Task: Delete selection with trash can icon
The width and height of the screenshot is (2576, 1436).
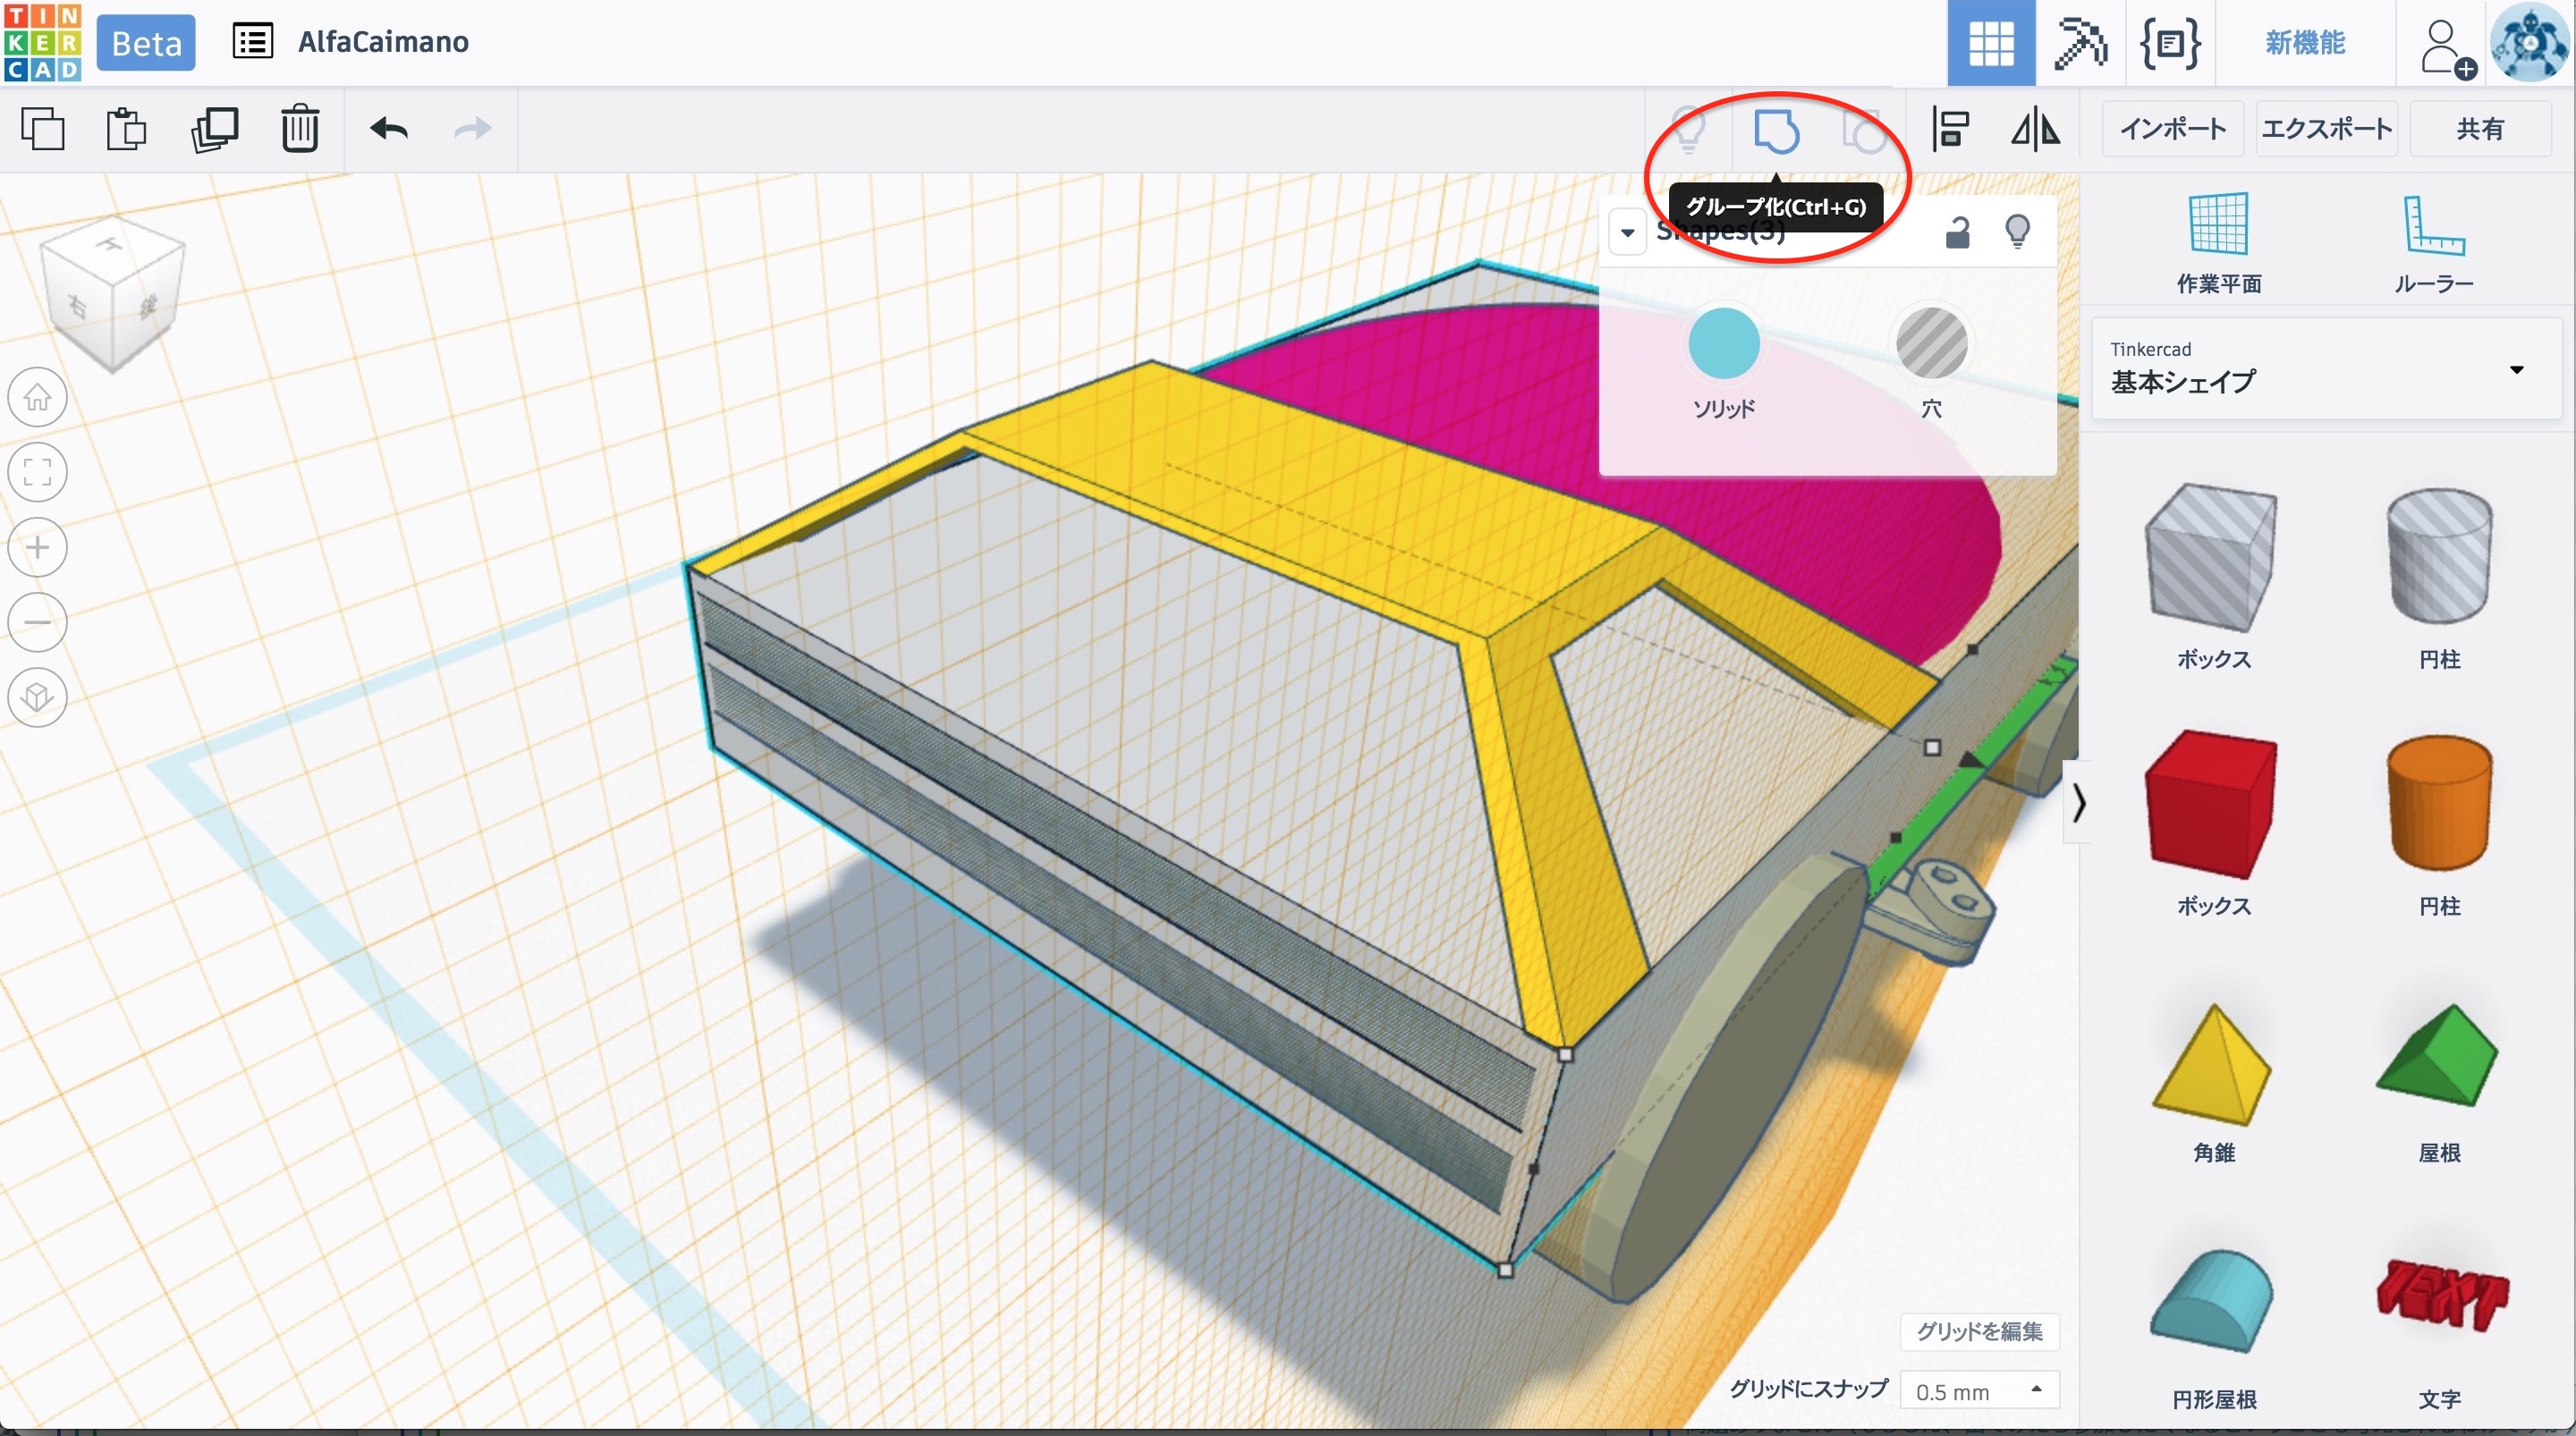Action: (299, 129)
